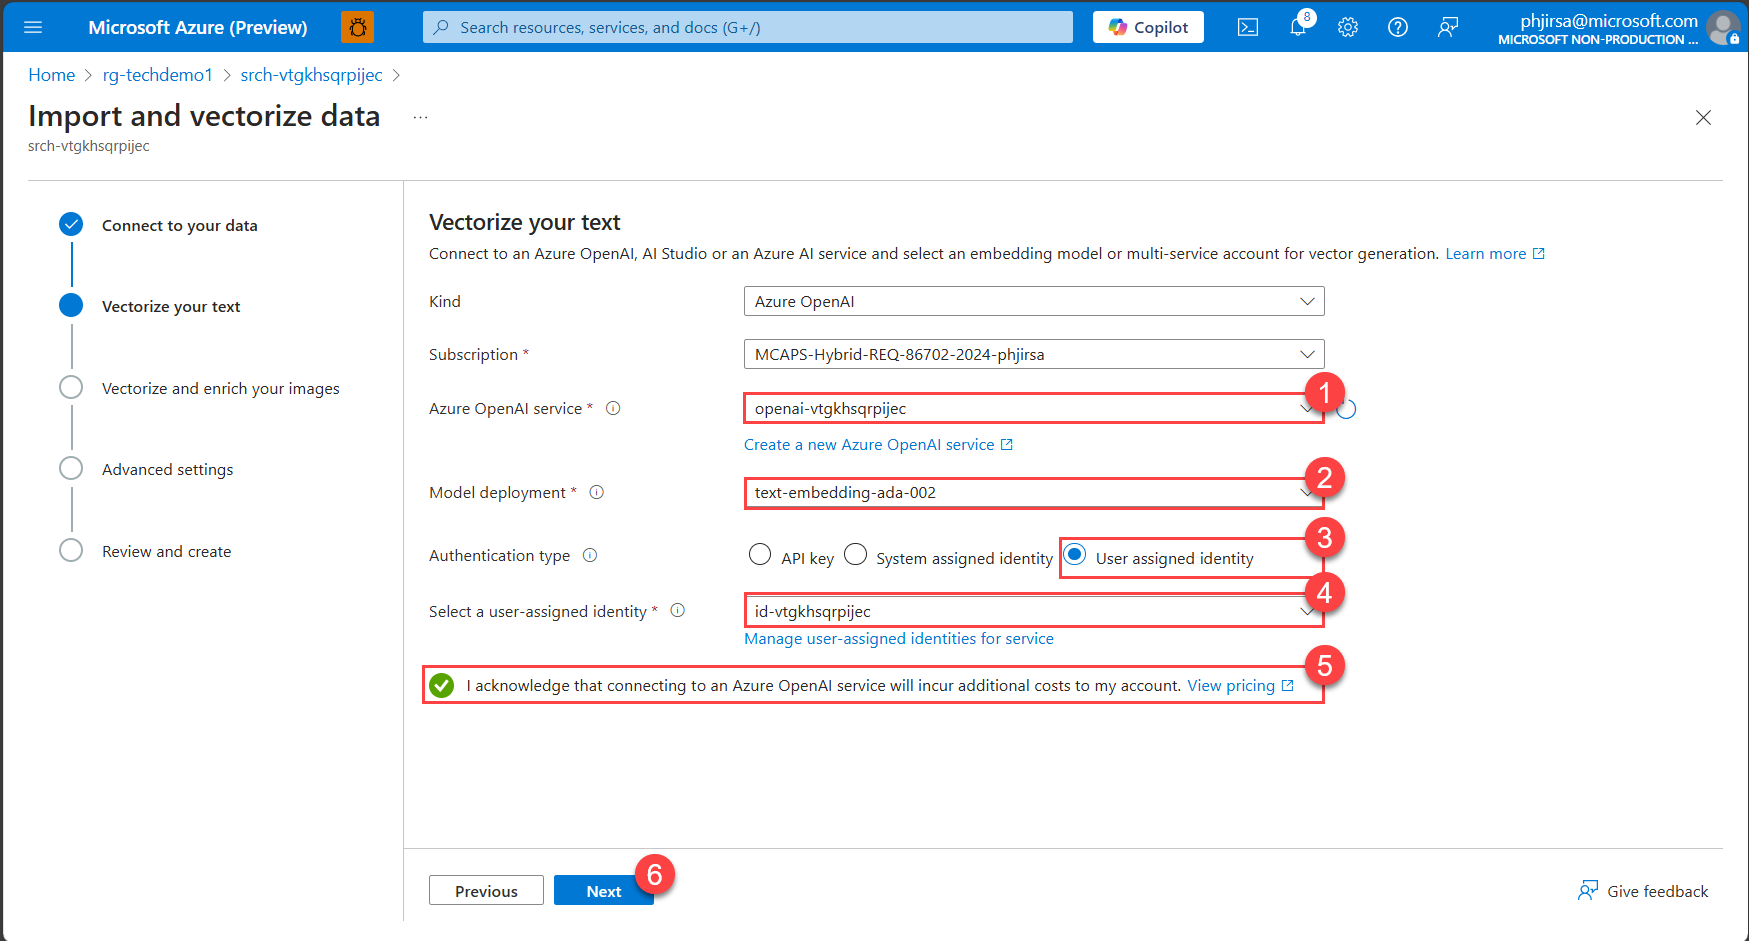
Task: Open the account avatar for phjirsa
Action: click(1723, 27)
